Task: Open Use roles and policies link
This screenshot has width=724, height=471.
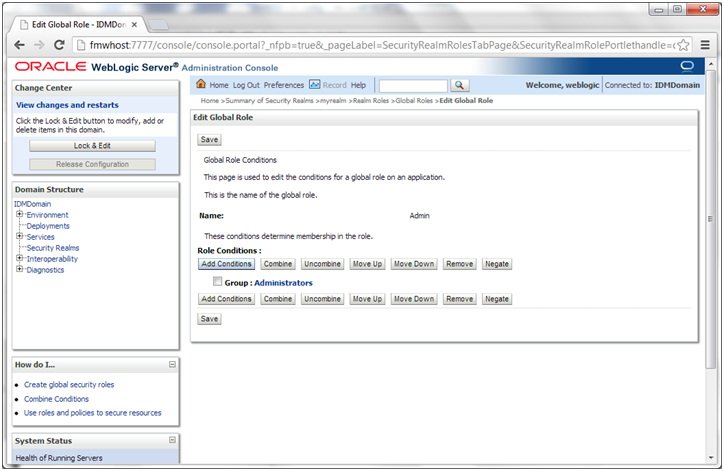Action: point(93,413)
